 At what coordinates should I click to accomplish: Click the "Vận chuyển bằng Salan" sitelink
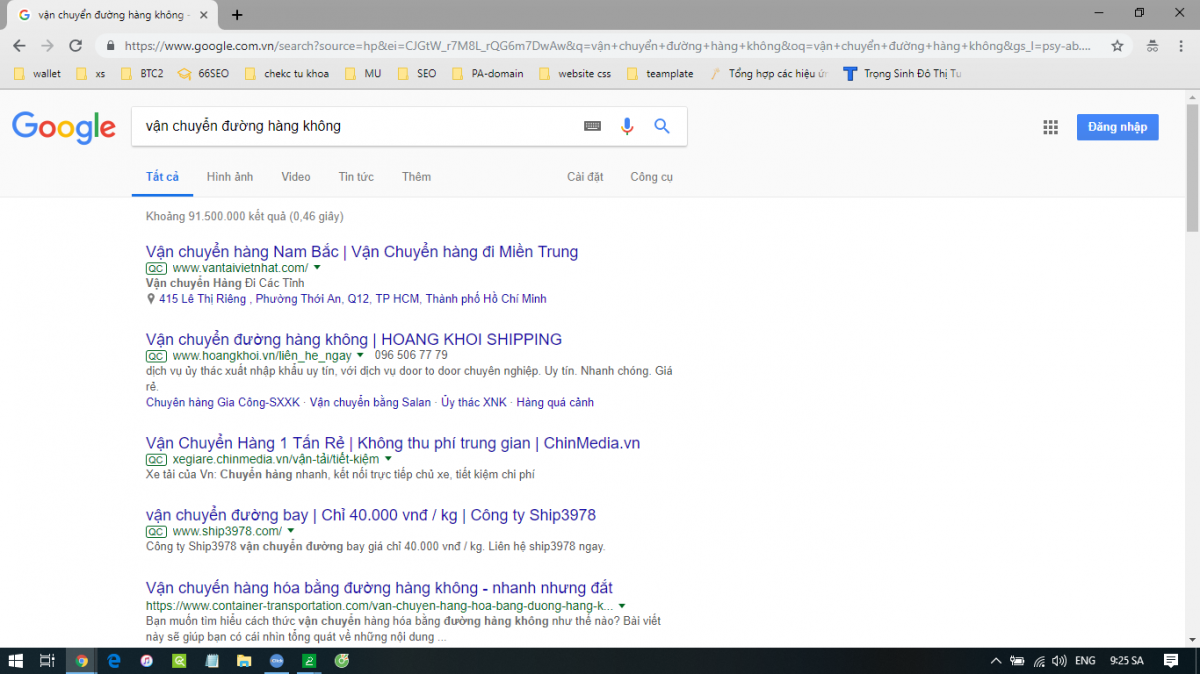[370, 403]
